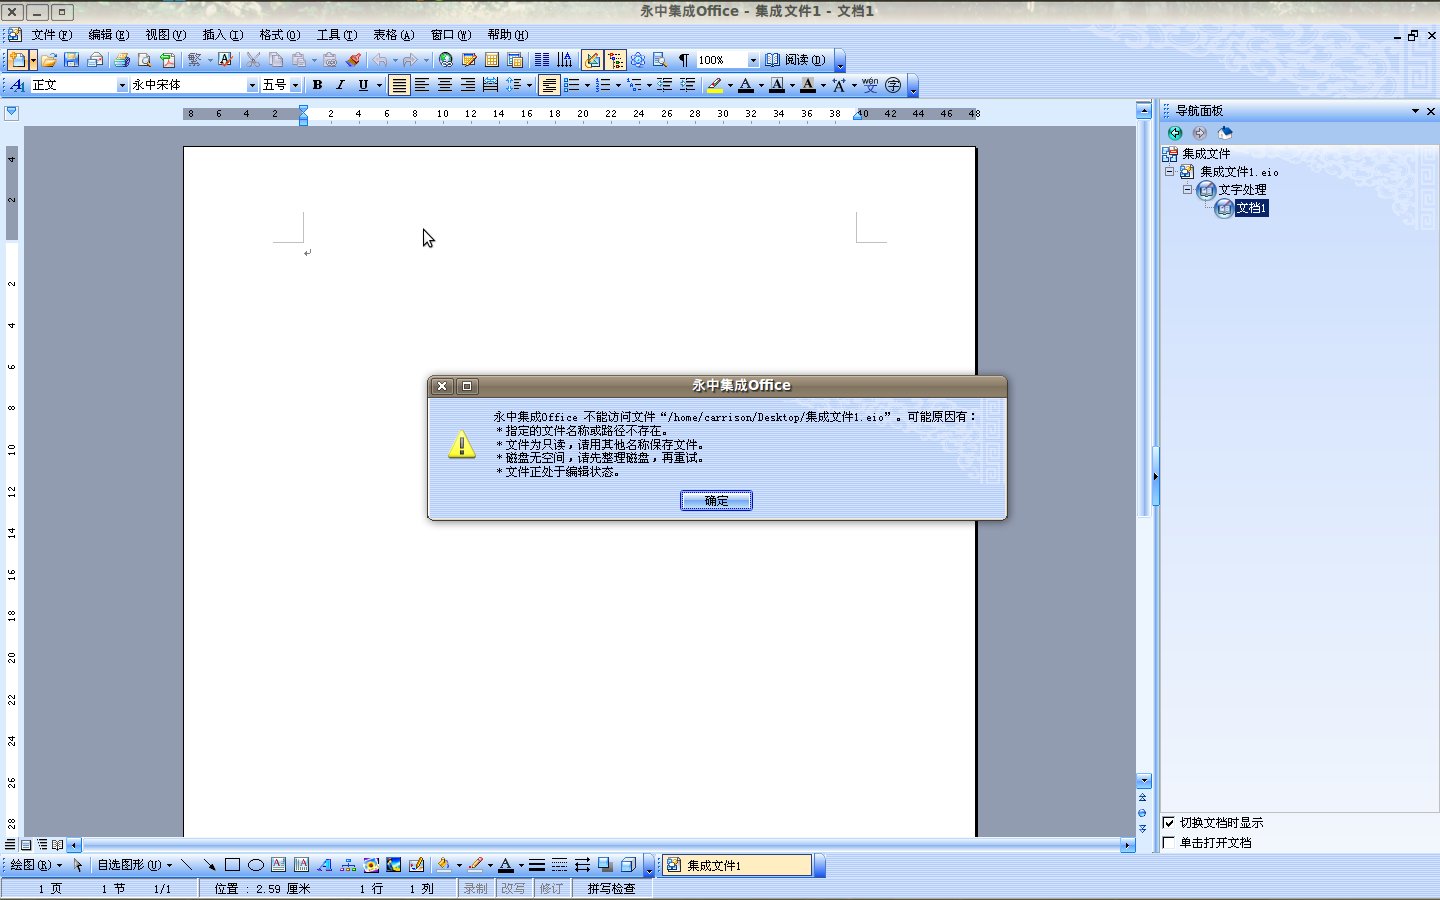Click the bulleted list icon
The image size is (1440, 900).
point(572,85)
